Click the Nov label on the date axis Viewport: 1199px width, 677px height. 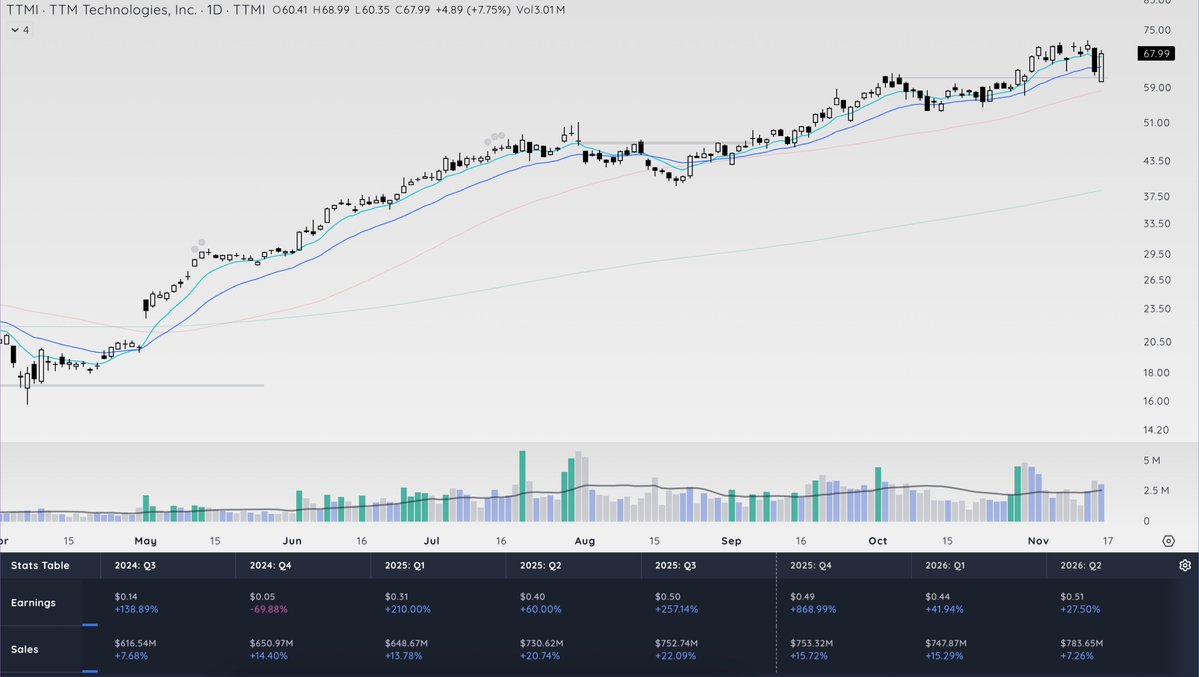[x=1037, y=540]
